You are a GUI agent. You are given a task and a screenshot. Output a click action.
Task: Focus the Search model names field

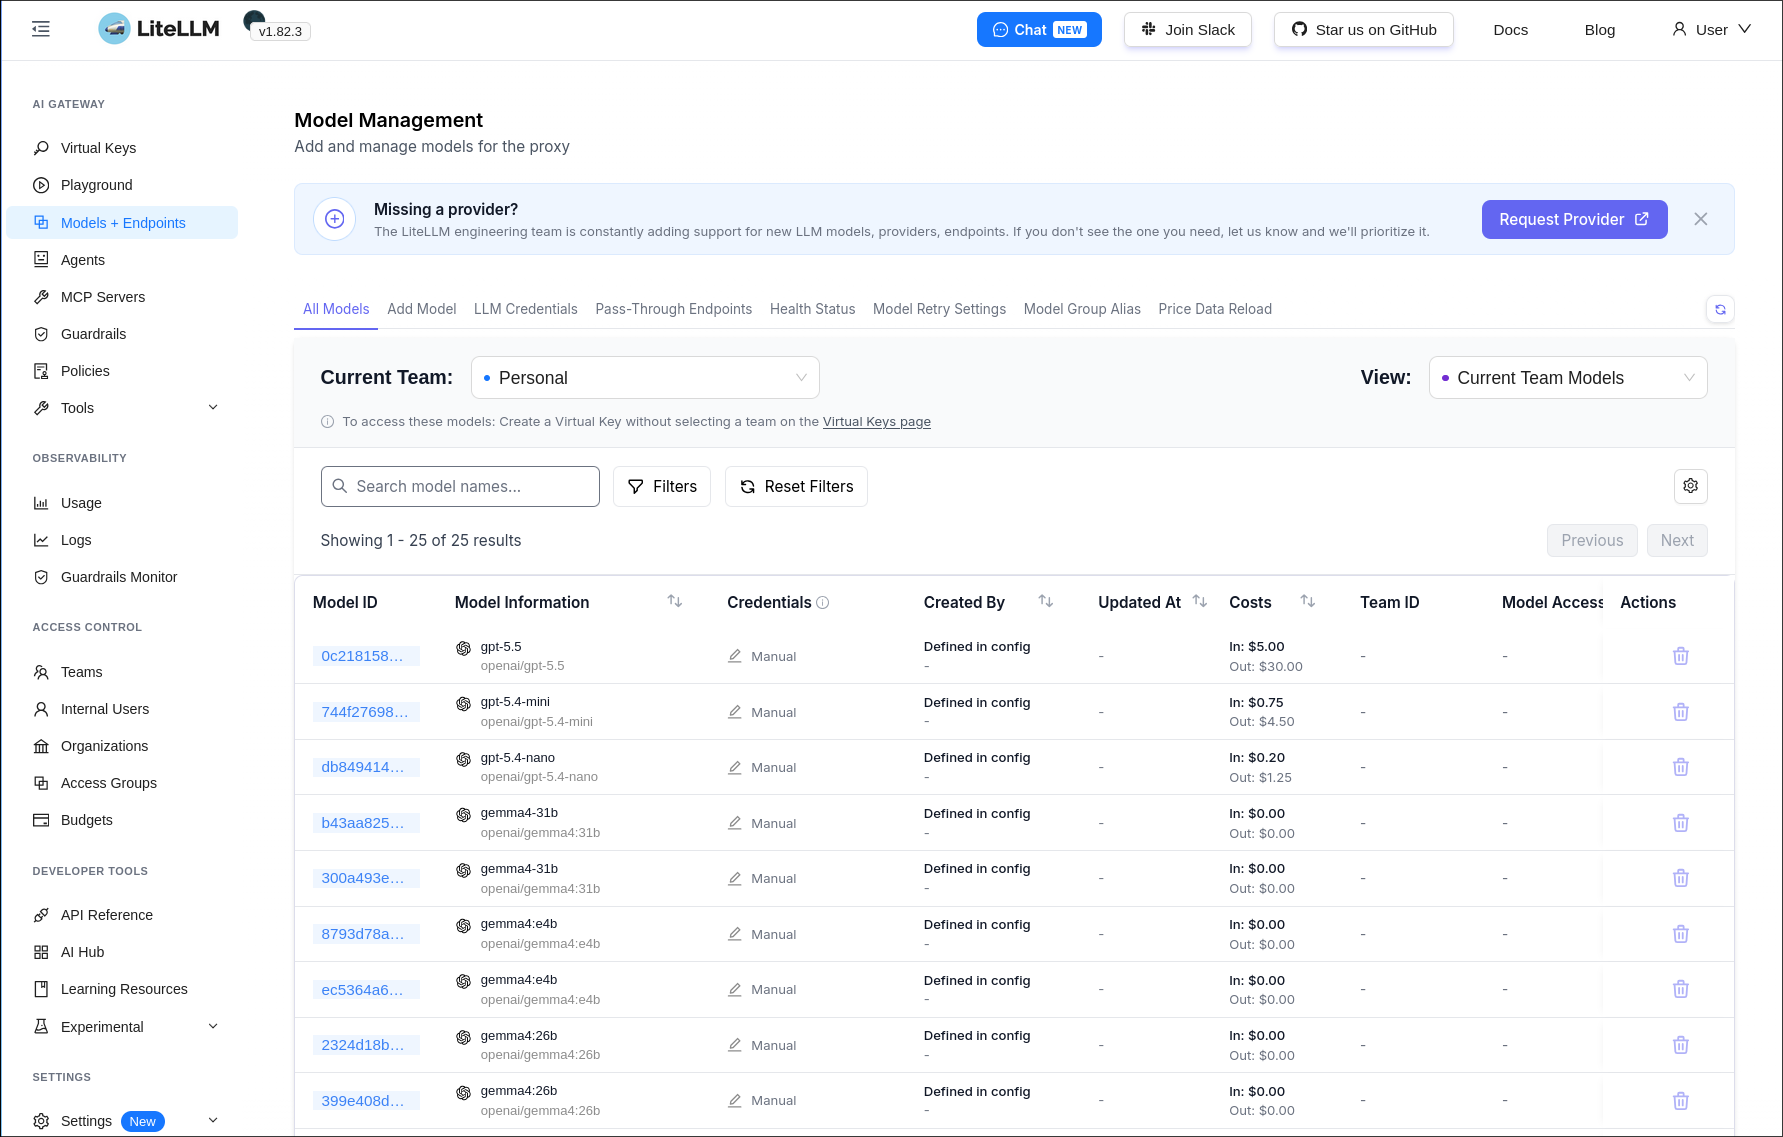click(460, 486)
